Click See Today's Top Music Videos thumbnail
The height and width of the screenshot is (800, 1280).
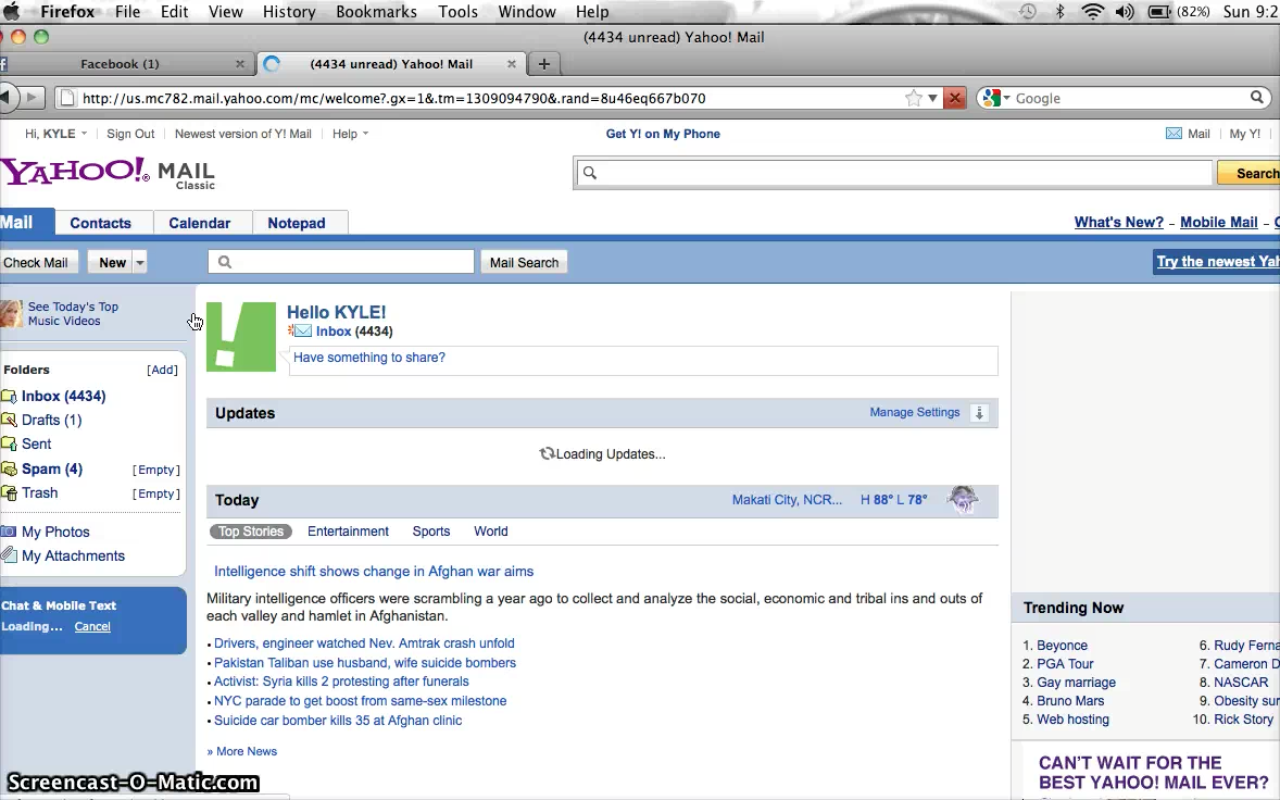[11, 314]
